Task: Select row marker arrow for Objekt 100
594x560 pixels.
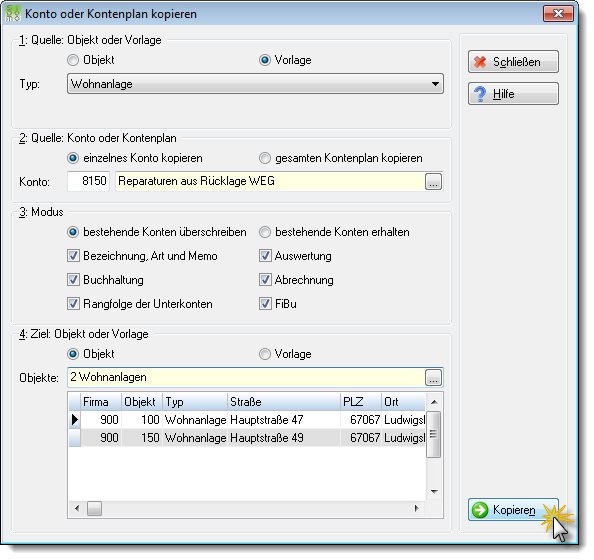Action: [75, 420]
